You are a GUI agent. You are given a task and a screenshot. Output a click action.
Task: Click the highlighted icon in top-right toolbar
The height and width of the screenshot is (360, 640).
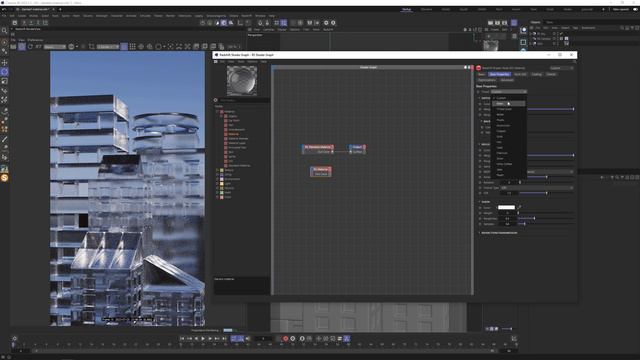[514, 23]
